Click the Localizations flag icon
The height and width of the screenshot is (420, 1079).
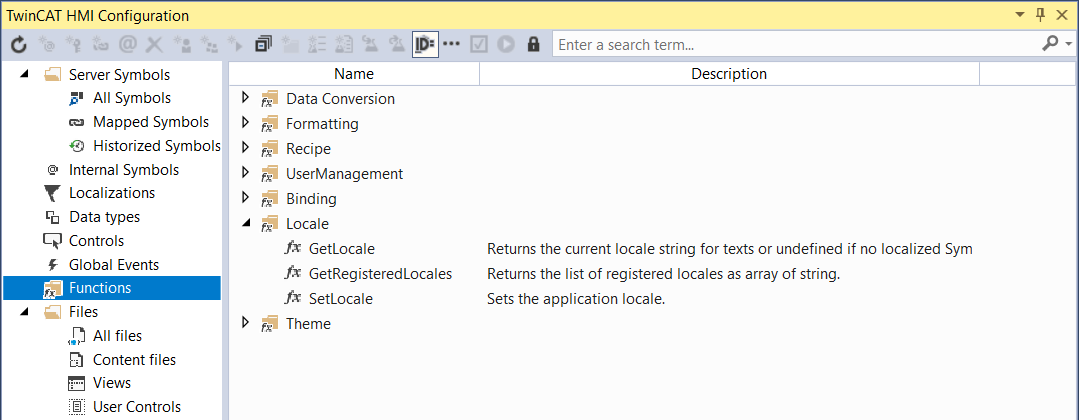point(52,194)
